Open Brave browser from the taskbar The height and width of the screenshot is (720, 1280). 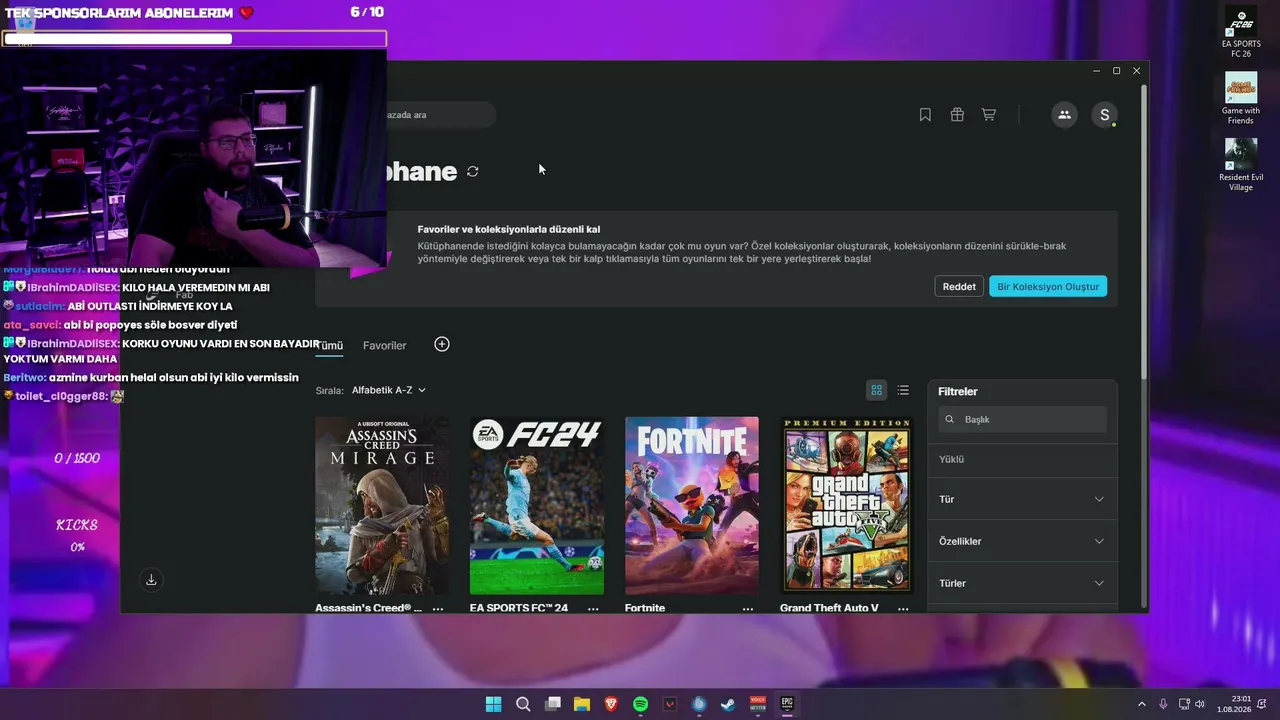[611, 704]
